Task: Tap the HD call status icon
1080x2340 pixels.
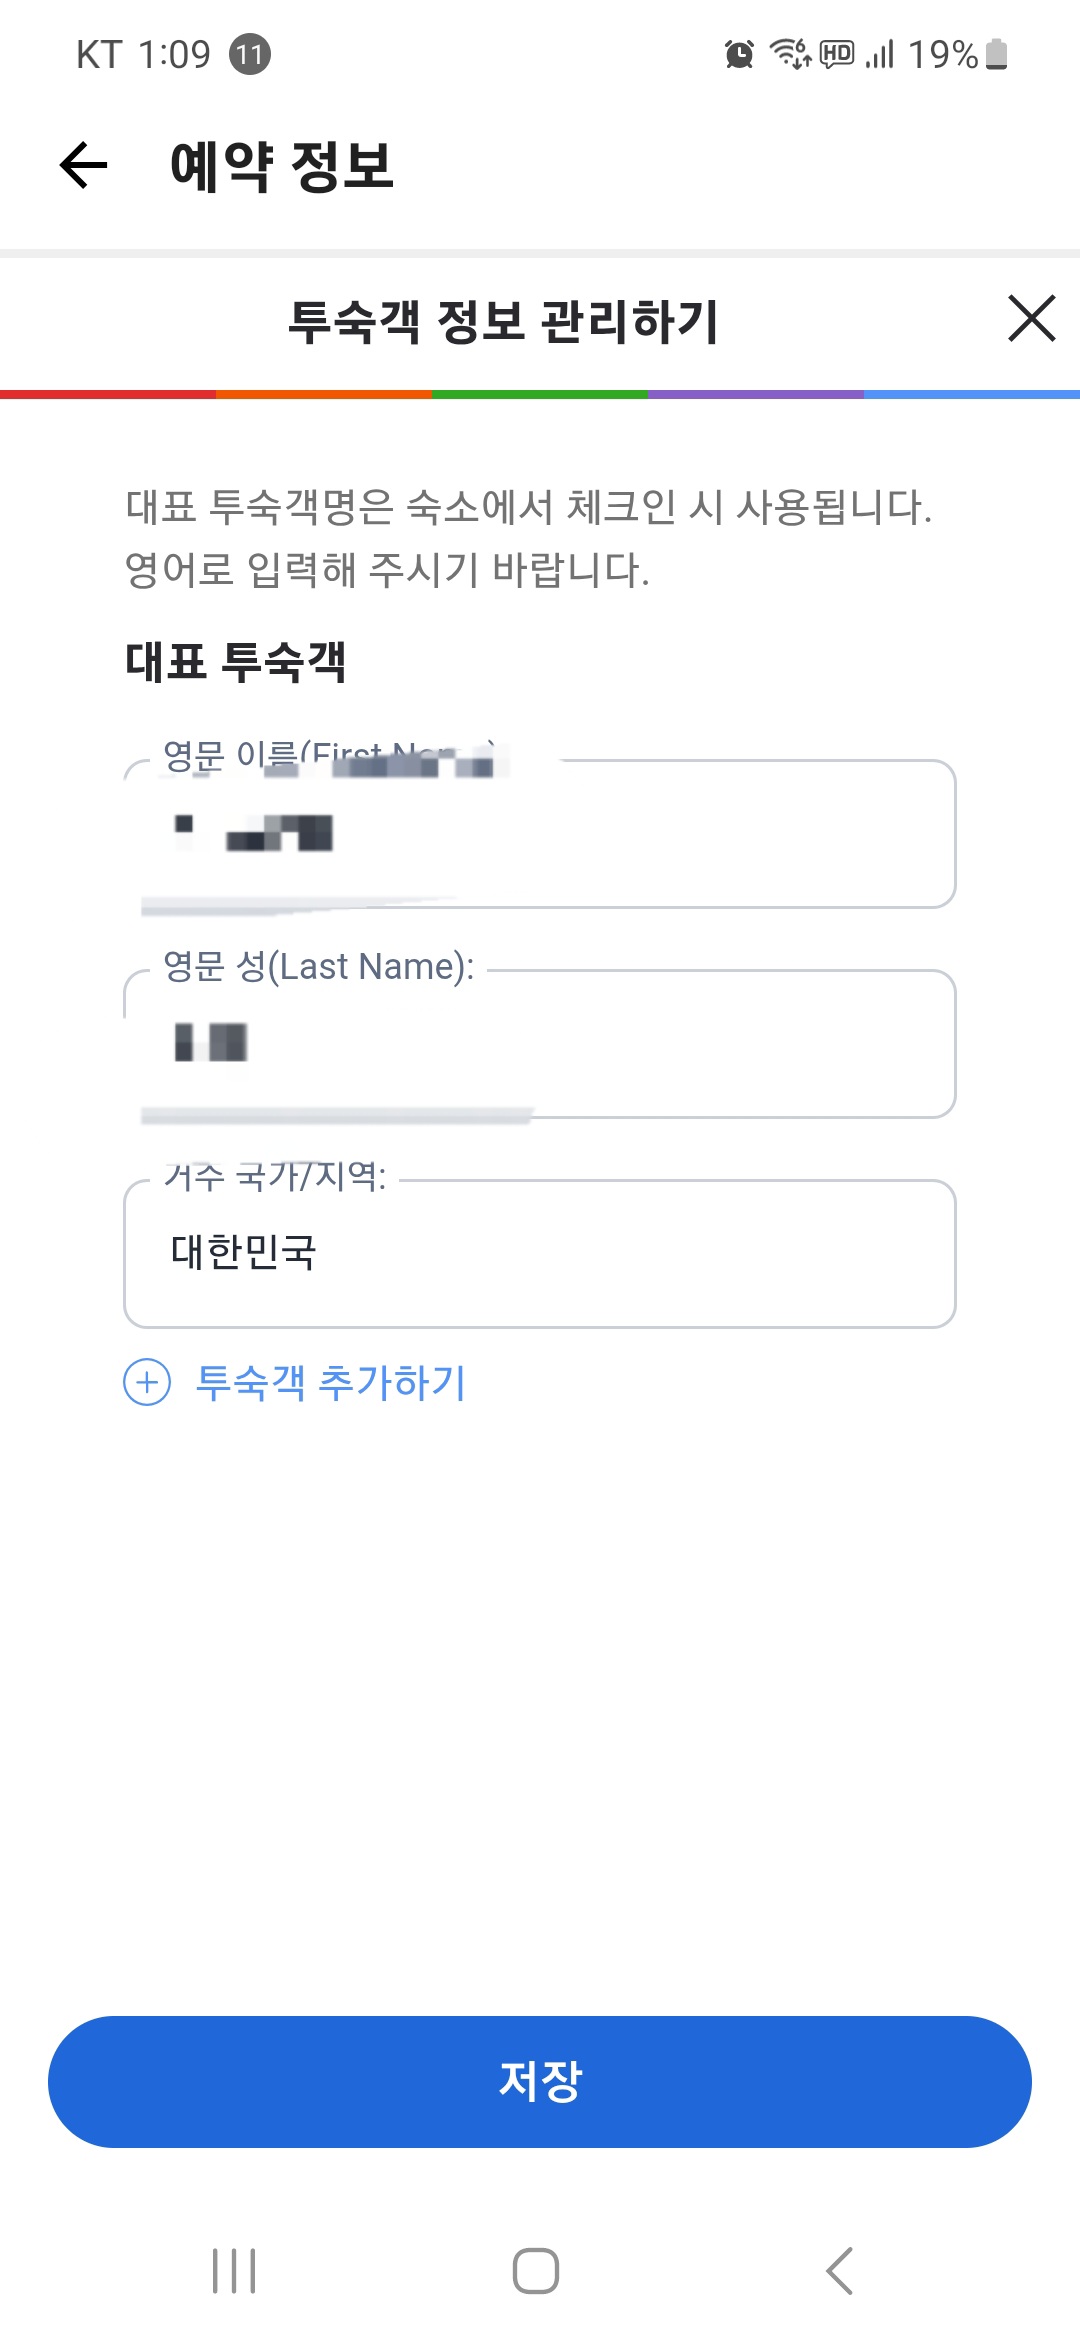Action: tap(837, 54)
